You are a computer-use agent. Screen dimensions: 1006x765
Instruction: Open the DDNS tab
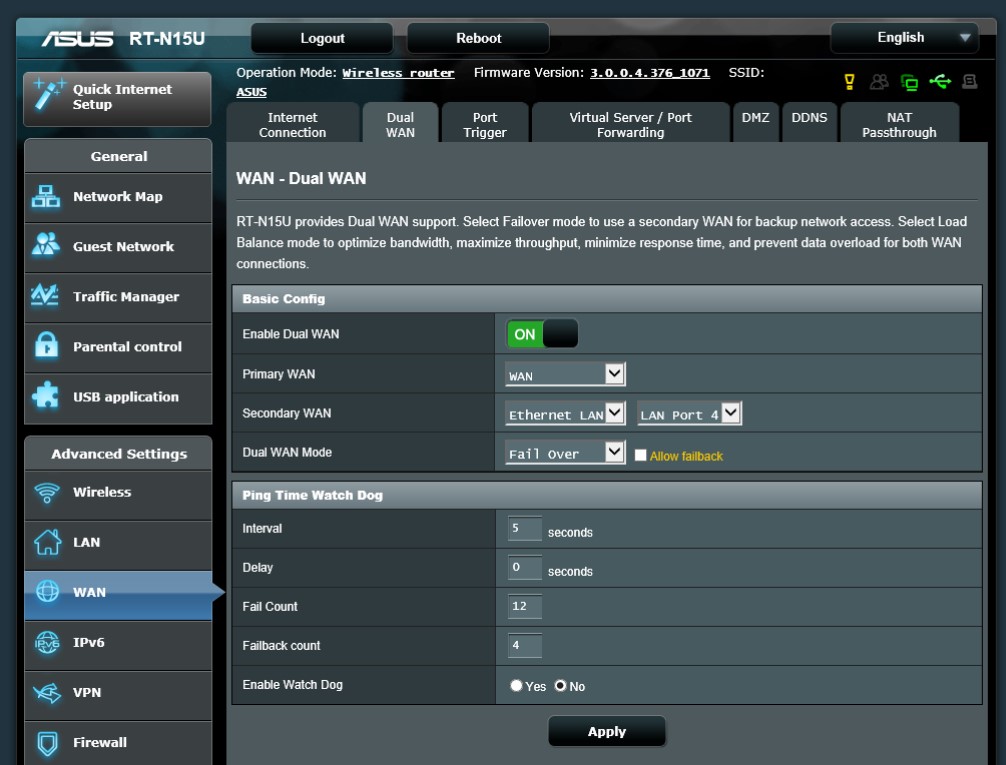[809, 118]
